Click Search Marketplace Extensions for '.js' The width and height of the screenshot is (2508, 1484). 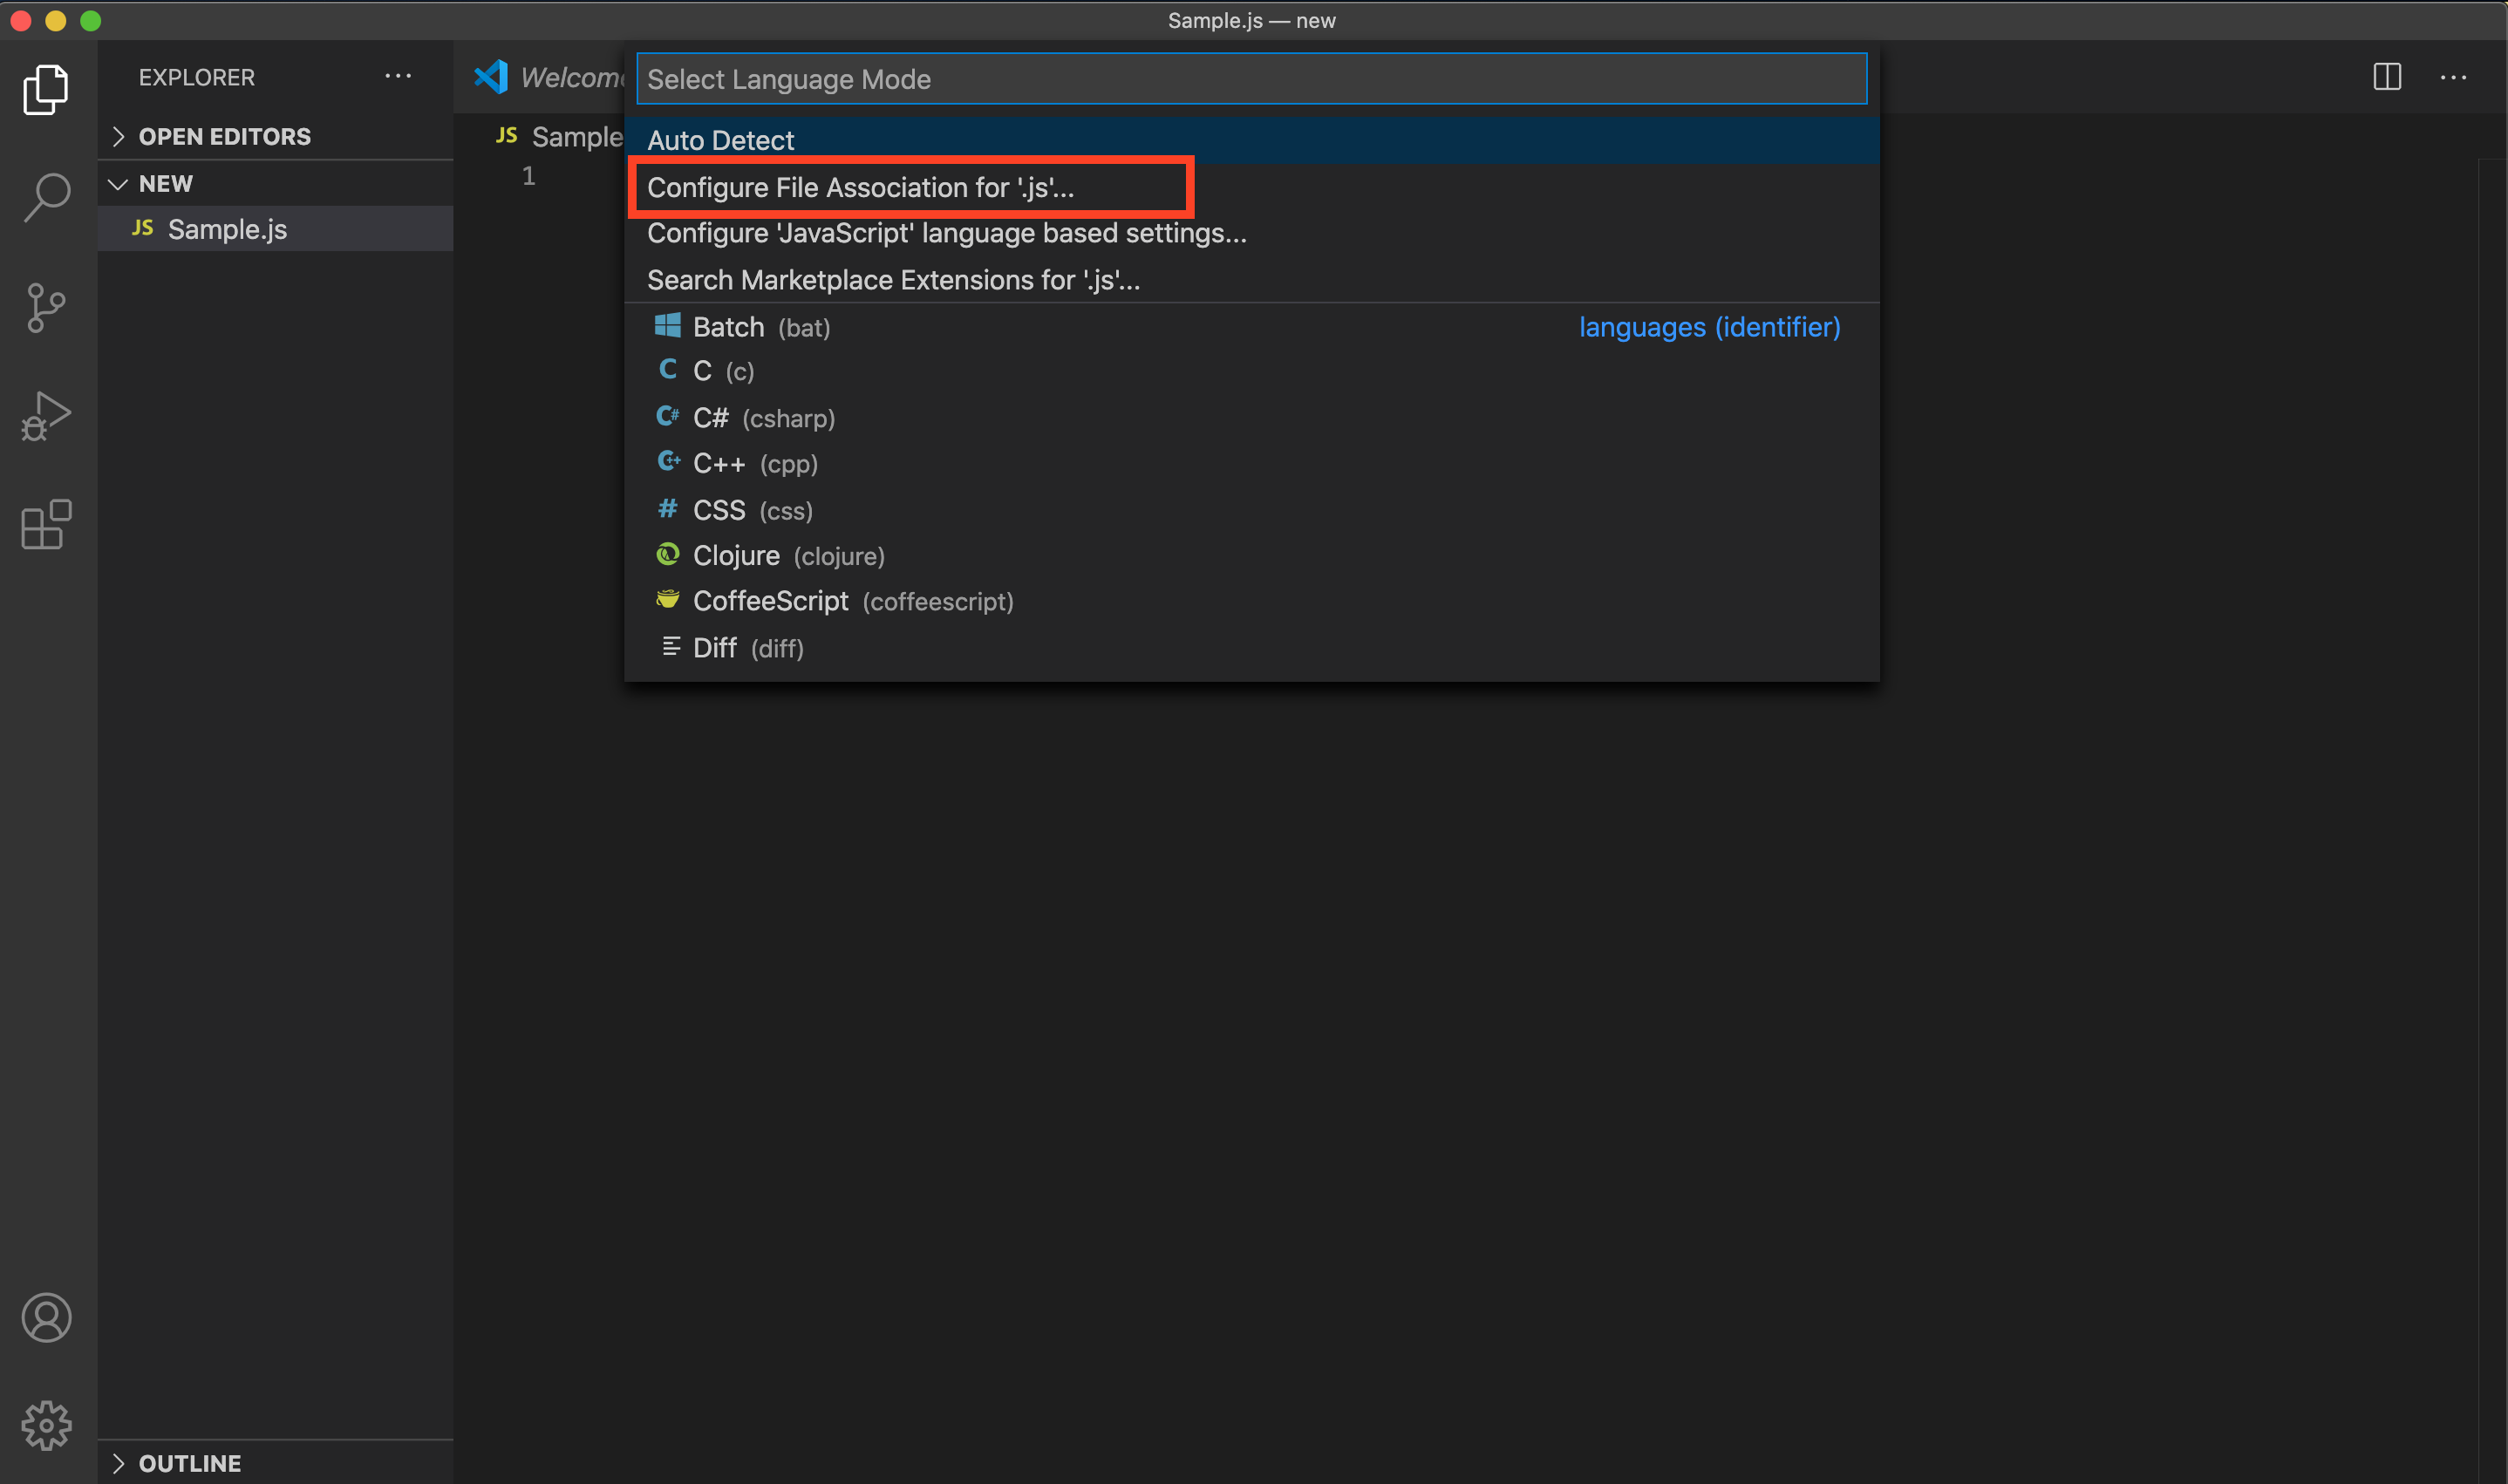click(x=893, y=280)
